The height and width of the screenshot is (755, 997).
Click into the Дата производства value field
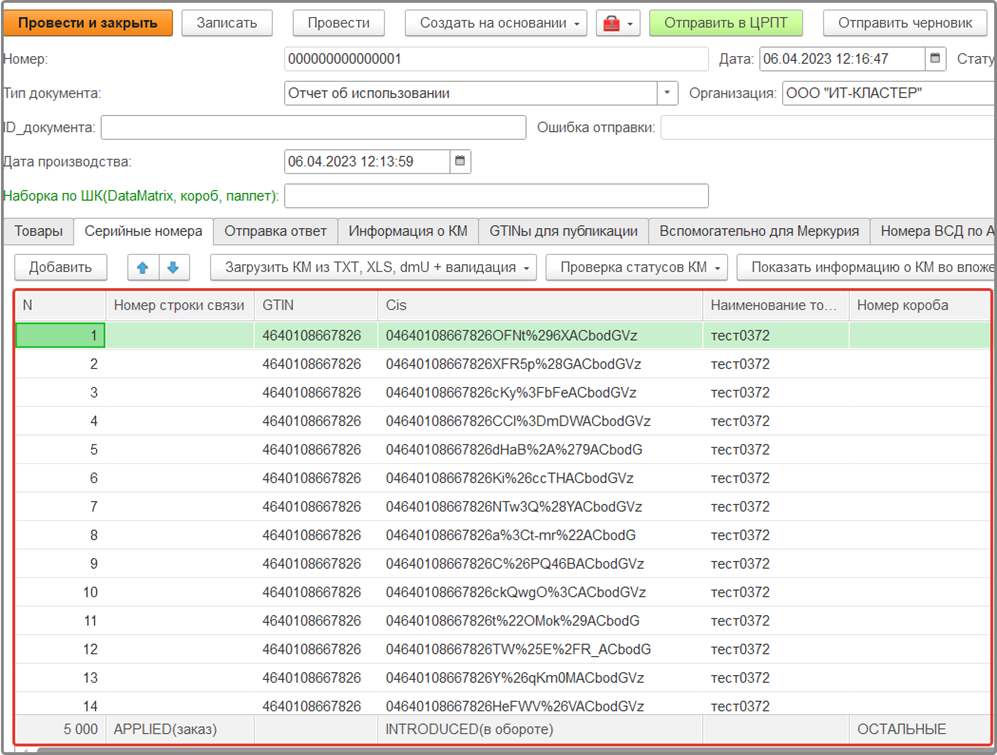click(x=367, y=162)
